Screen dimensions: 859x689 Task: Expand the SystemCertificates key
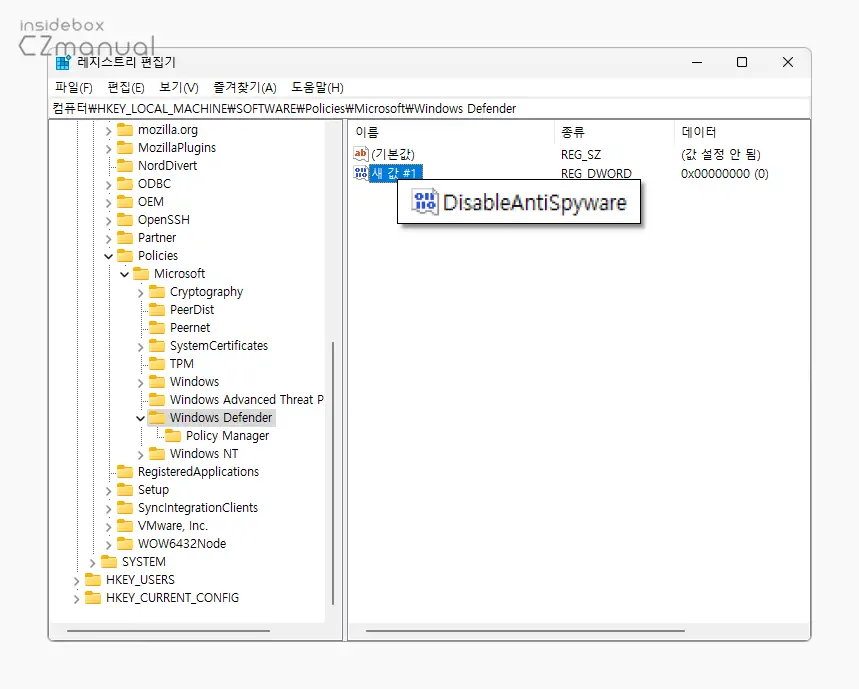(140, 347)
